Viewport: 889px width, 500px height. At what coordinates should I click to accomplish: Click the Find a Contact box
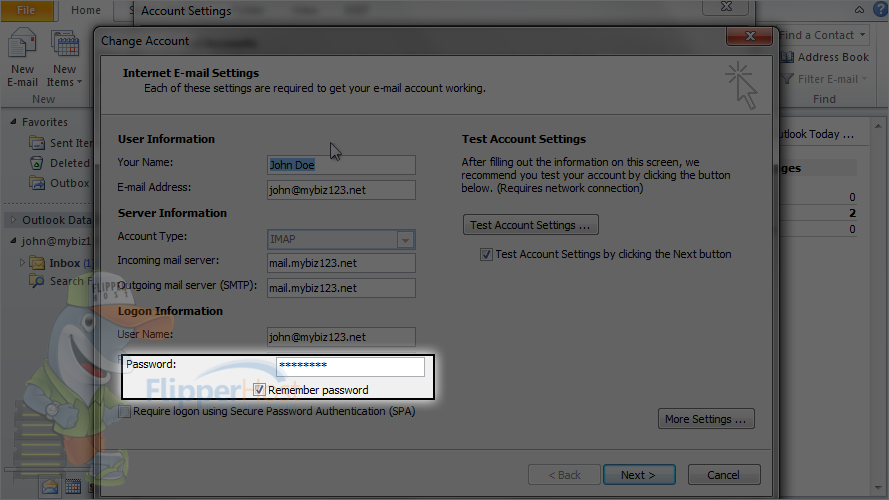click(x=822, y=35)
